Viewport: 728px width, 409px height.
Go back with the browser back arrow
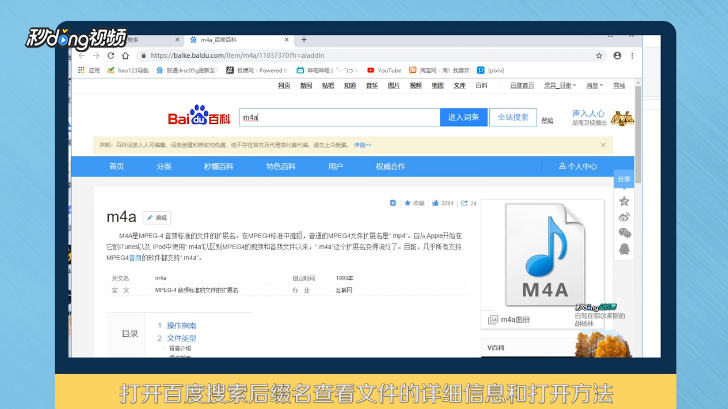tap(82, 56)
